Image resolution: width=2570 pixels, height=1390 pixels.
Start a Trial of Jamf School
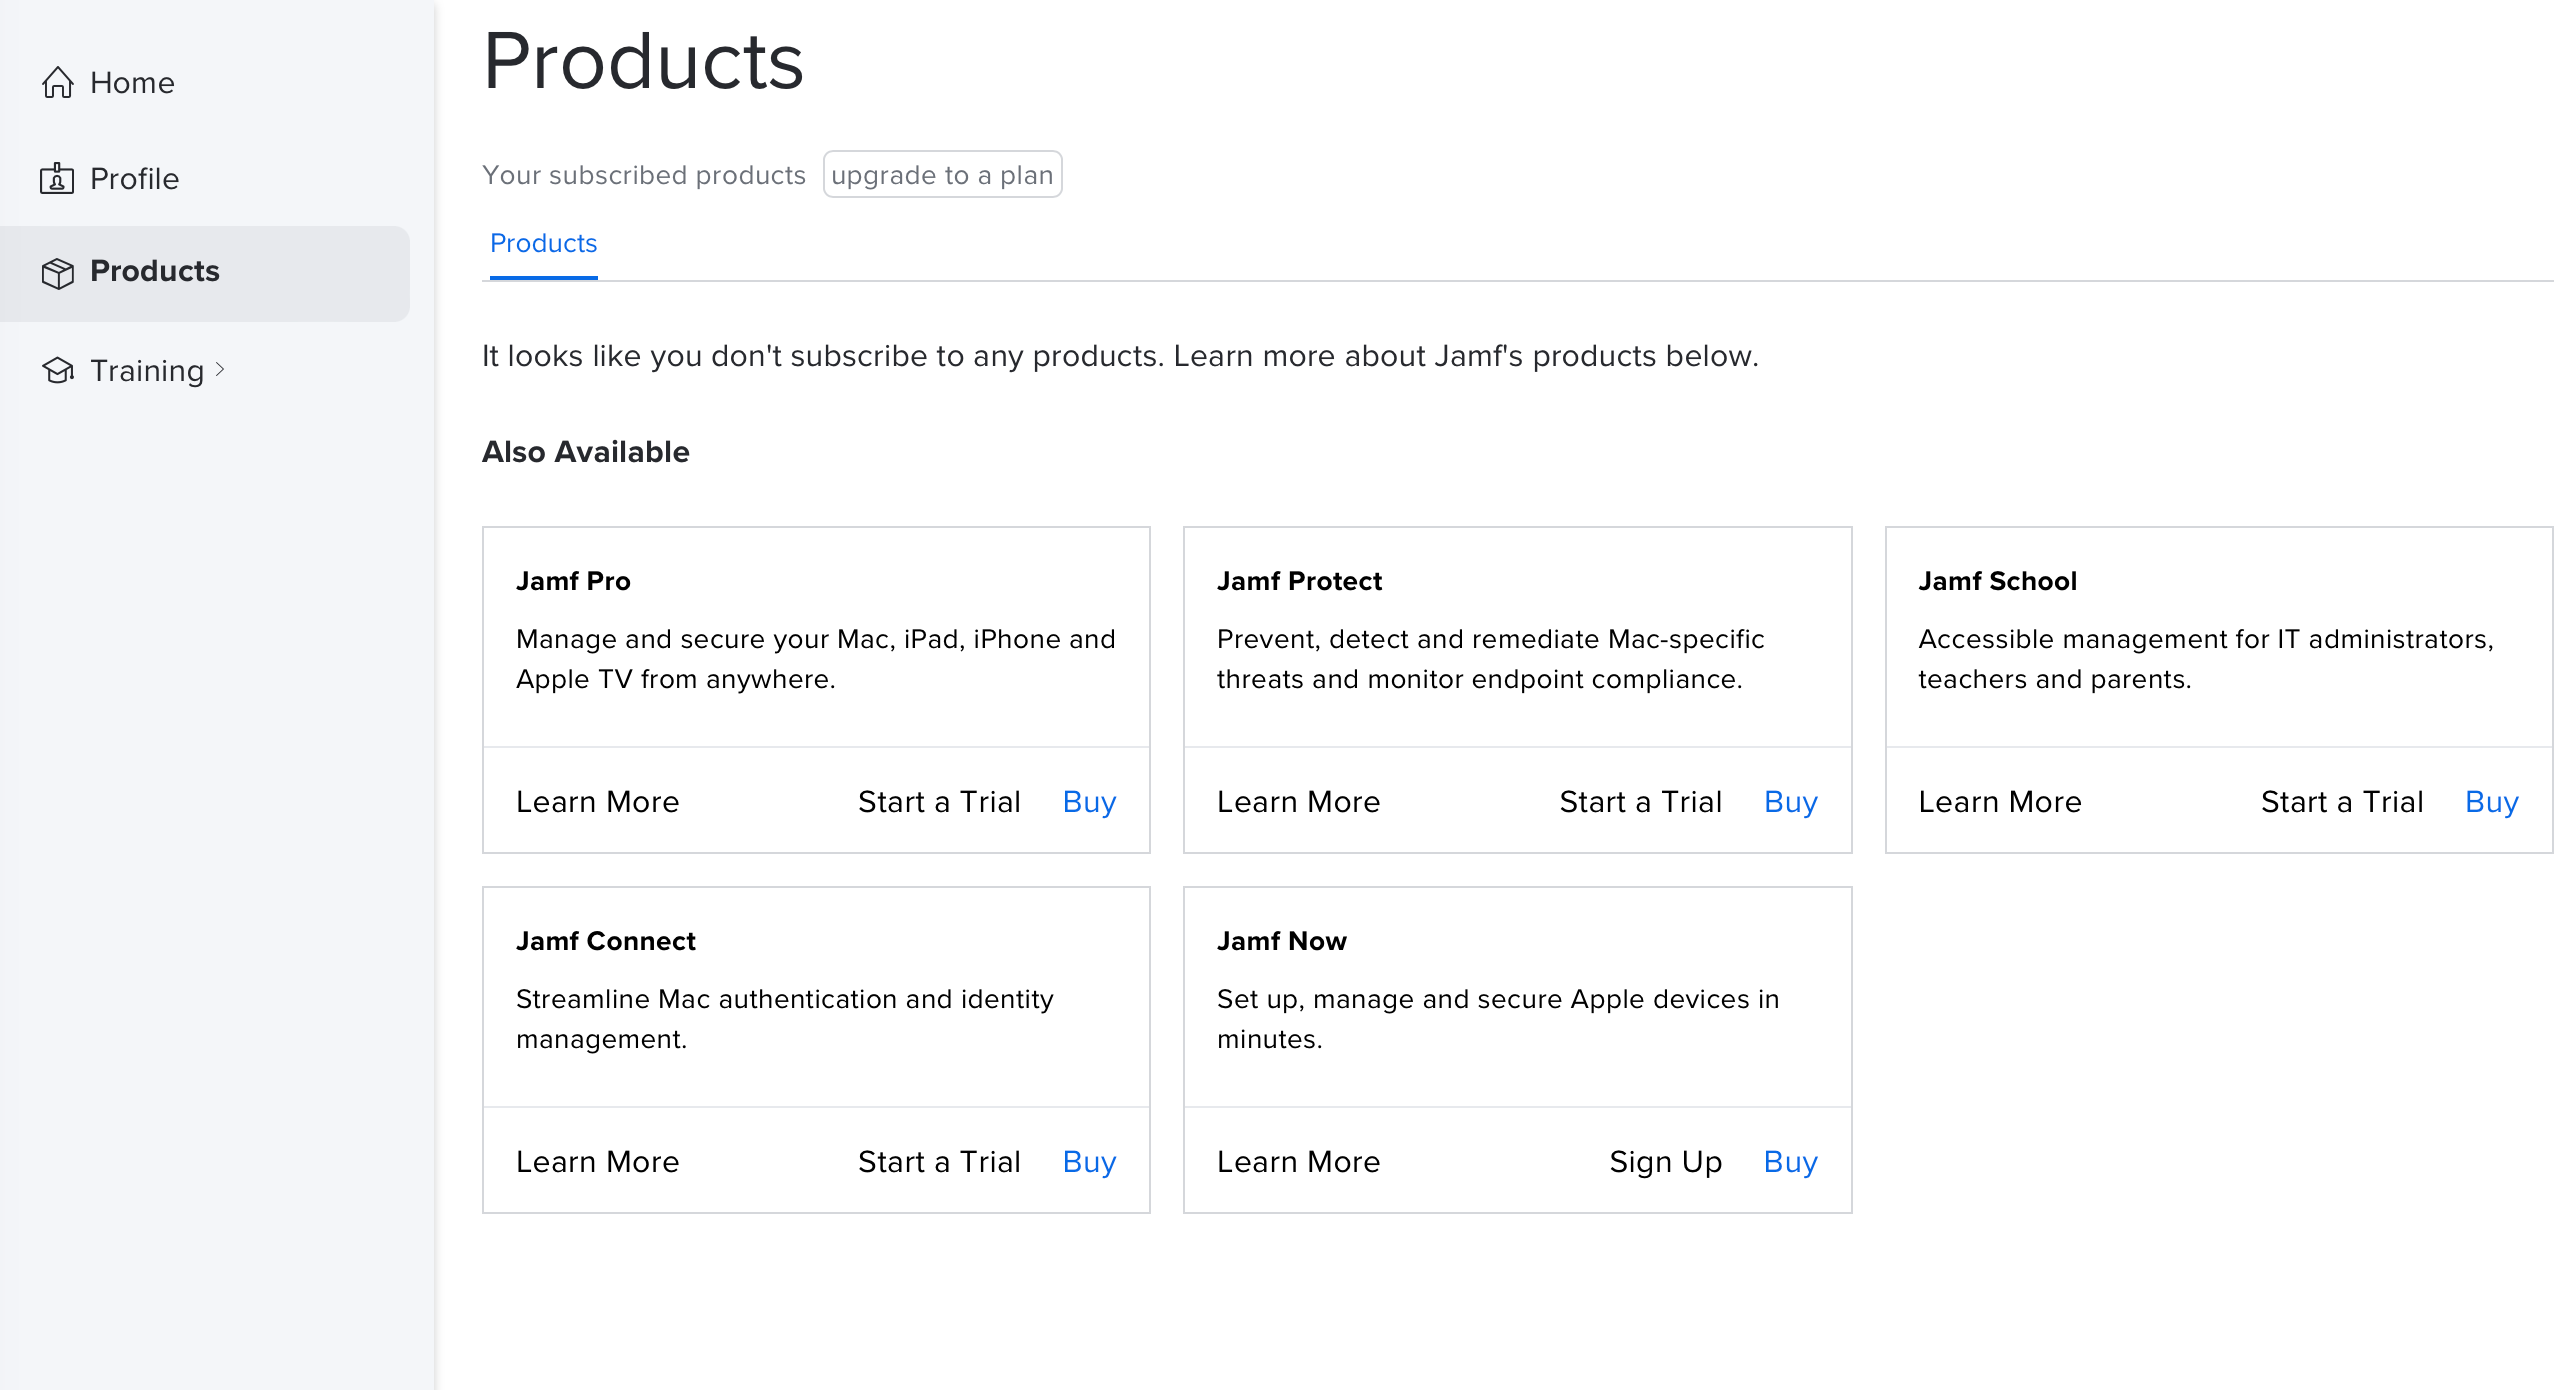[2342, 801]
